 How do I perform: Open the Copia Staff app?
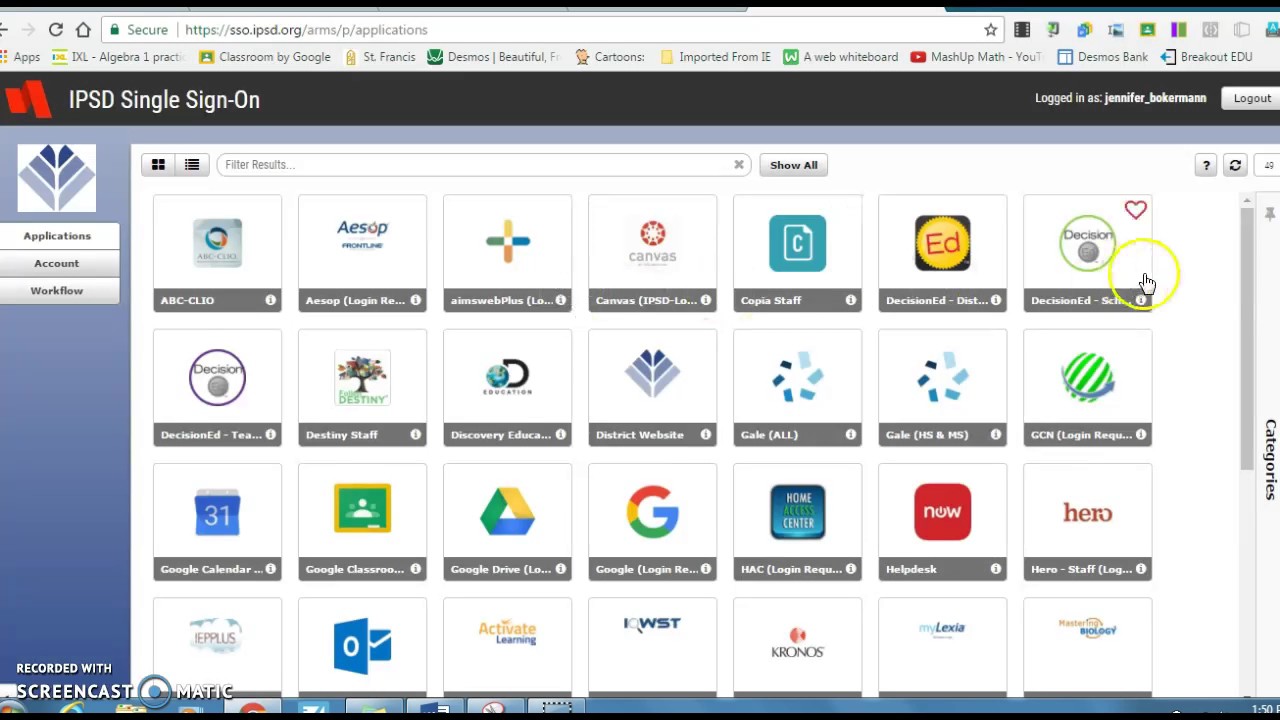click(x=797, y=253)
